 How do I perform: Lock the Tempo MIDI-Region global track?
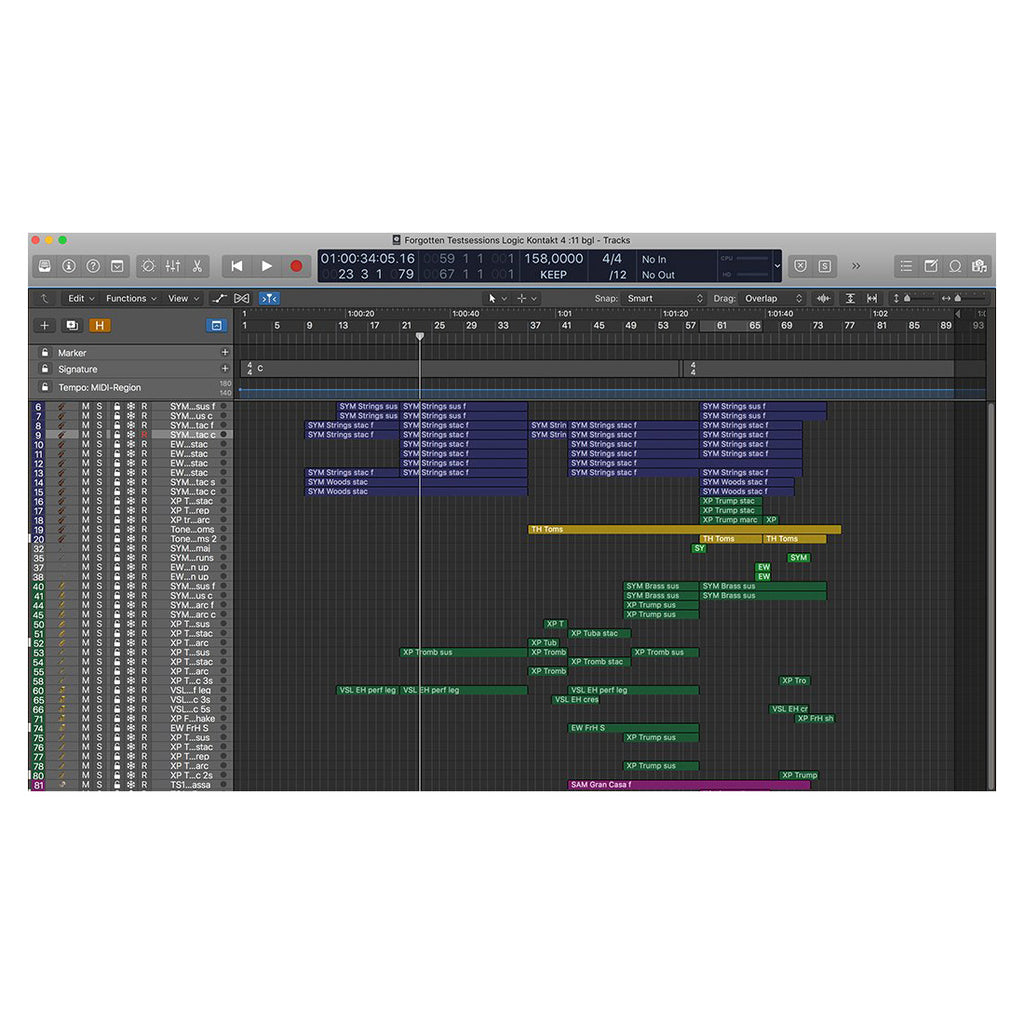[x=44, y=387]
